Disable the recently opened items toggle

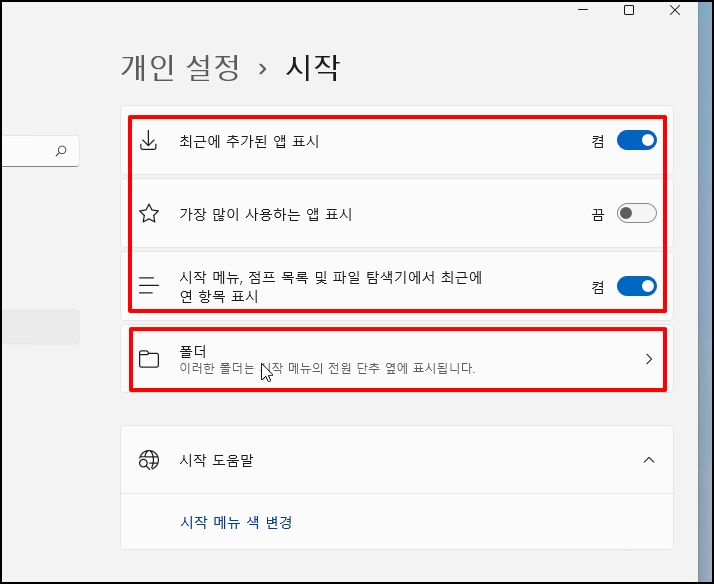click(637, 286)
